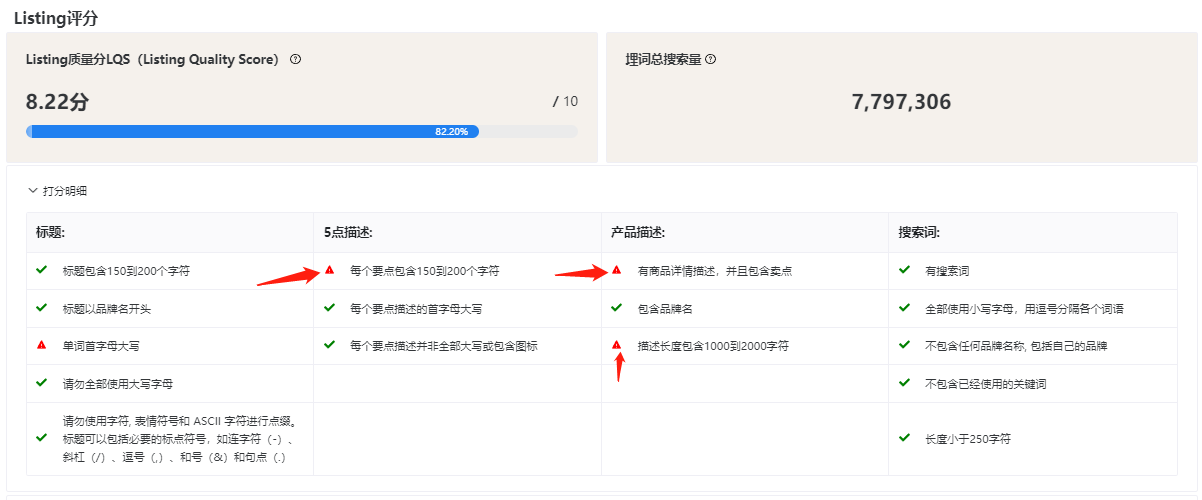Click the text 单词首字母大写
The height and width of the screenshot is (500, 1202).
[x=101, y=346]
